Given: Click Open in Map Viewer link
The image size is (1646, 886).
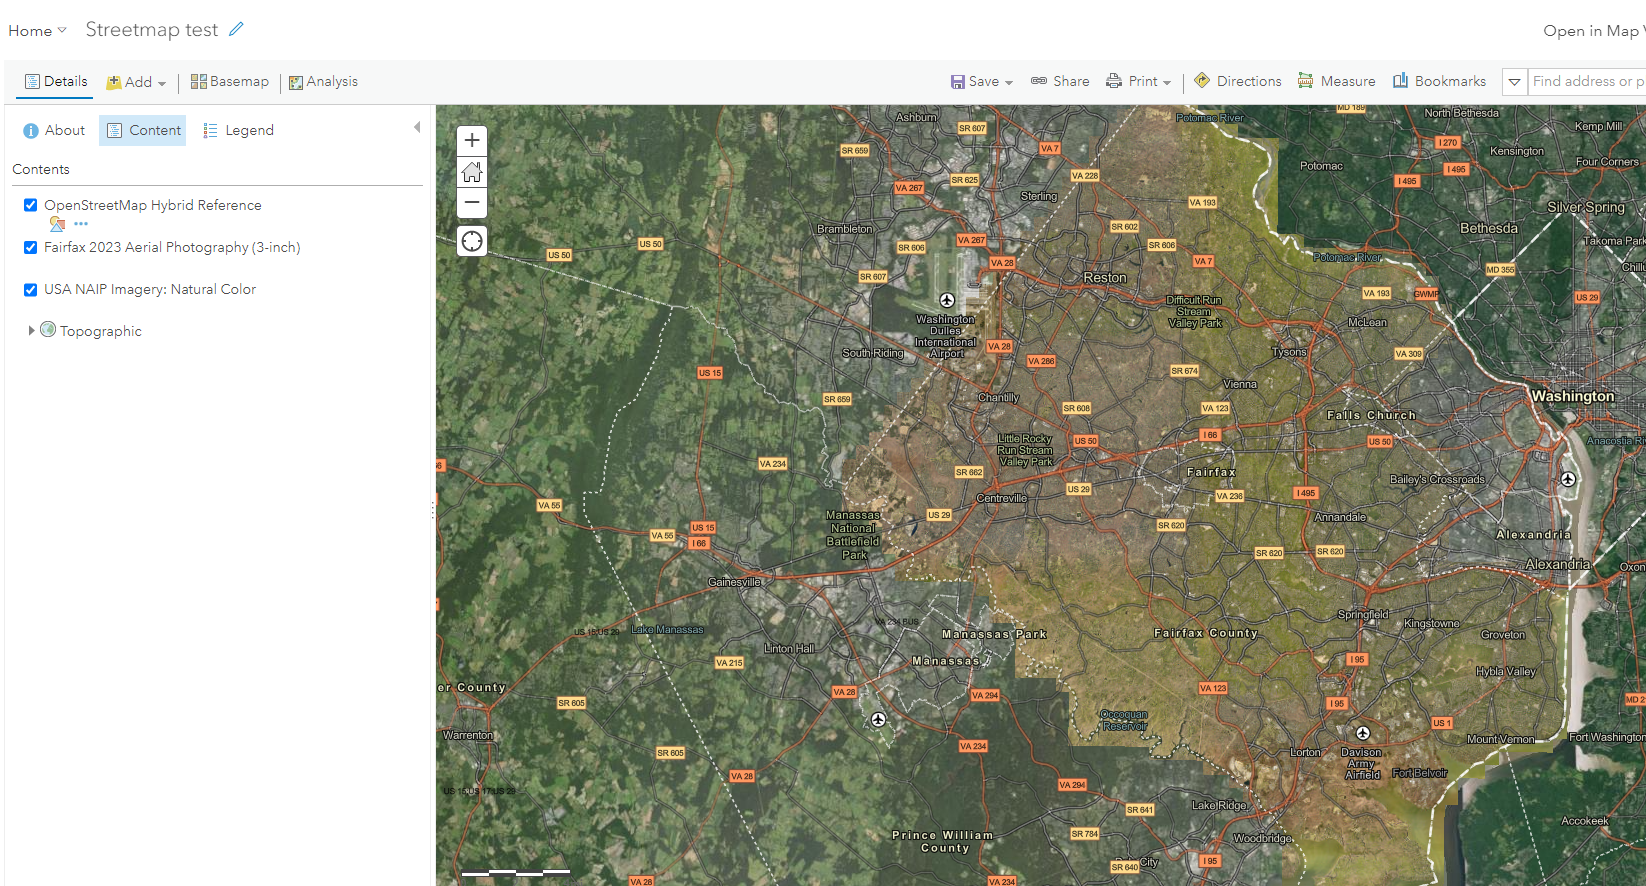Looking at the screenshot, I should tap(1594, 31).
